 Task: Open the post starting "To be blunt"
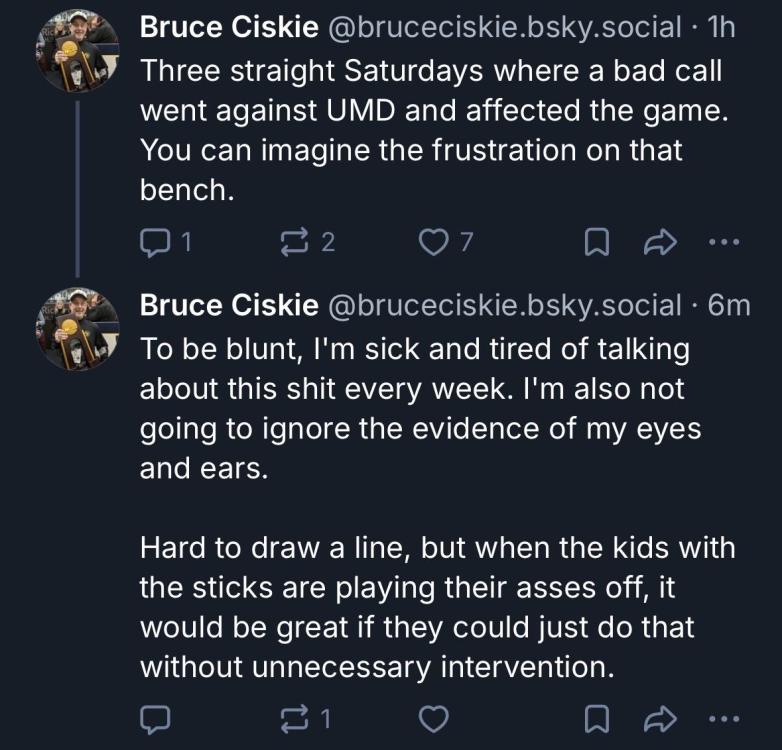(430, 410)
